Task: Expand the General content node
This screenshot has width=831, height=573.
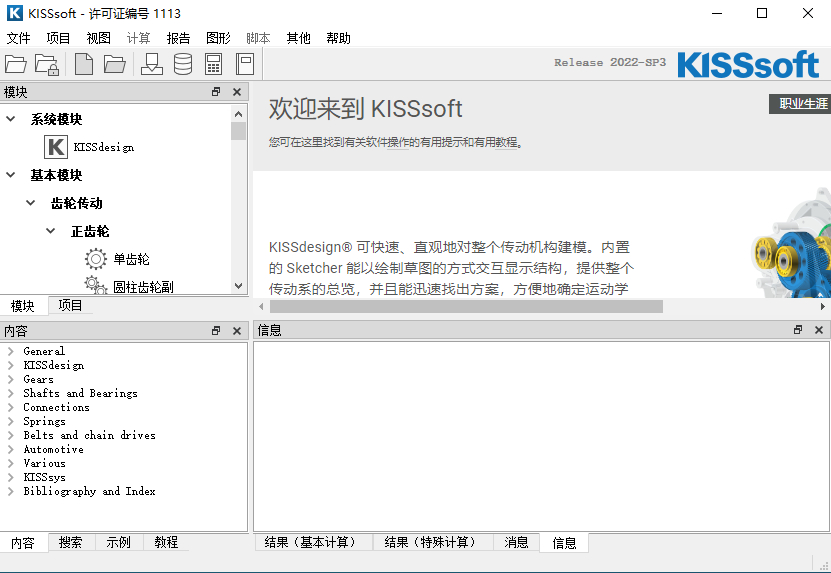Action: [11, 351]
